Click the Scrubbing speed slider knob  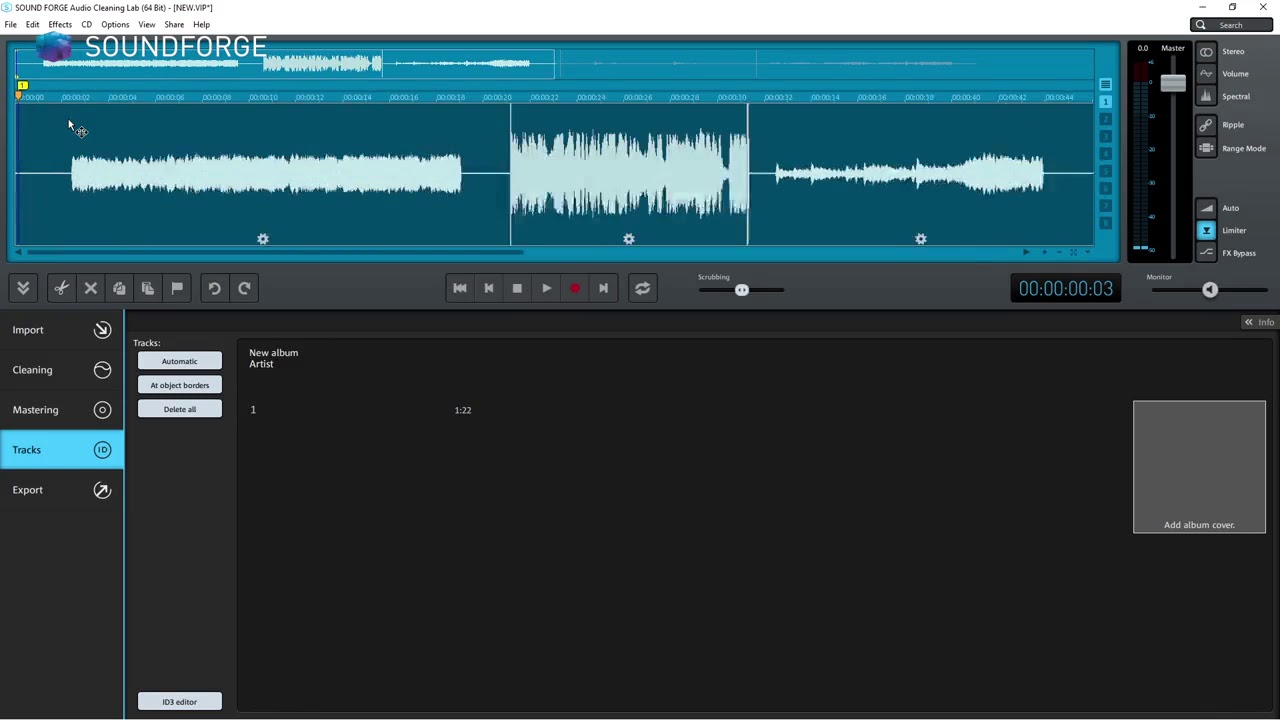(x=741, y=290)
